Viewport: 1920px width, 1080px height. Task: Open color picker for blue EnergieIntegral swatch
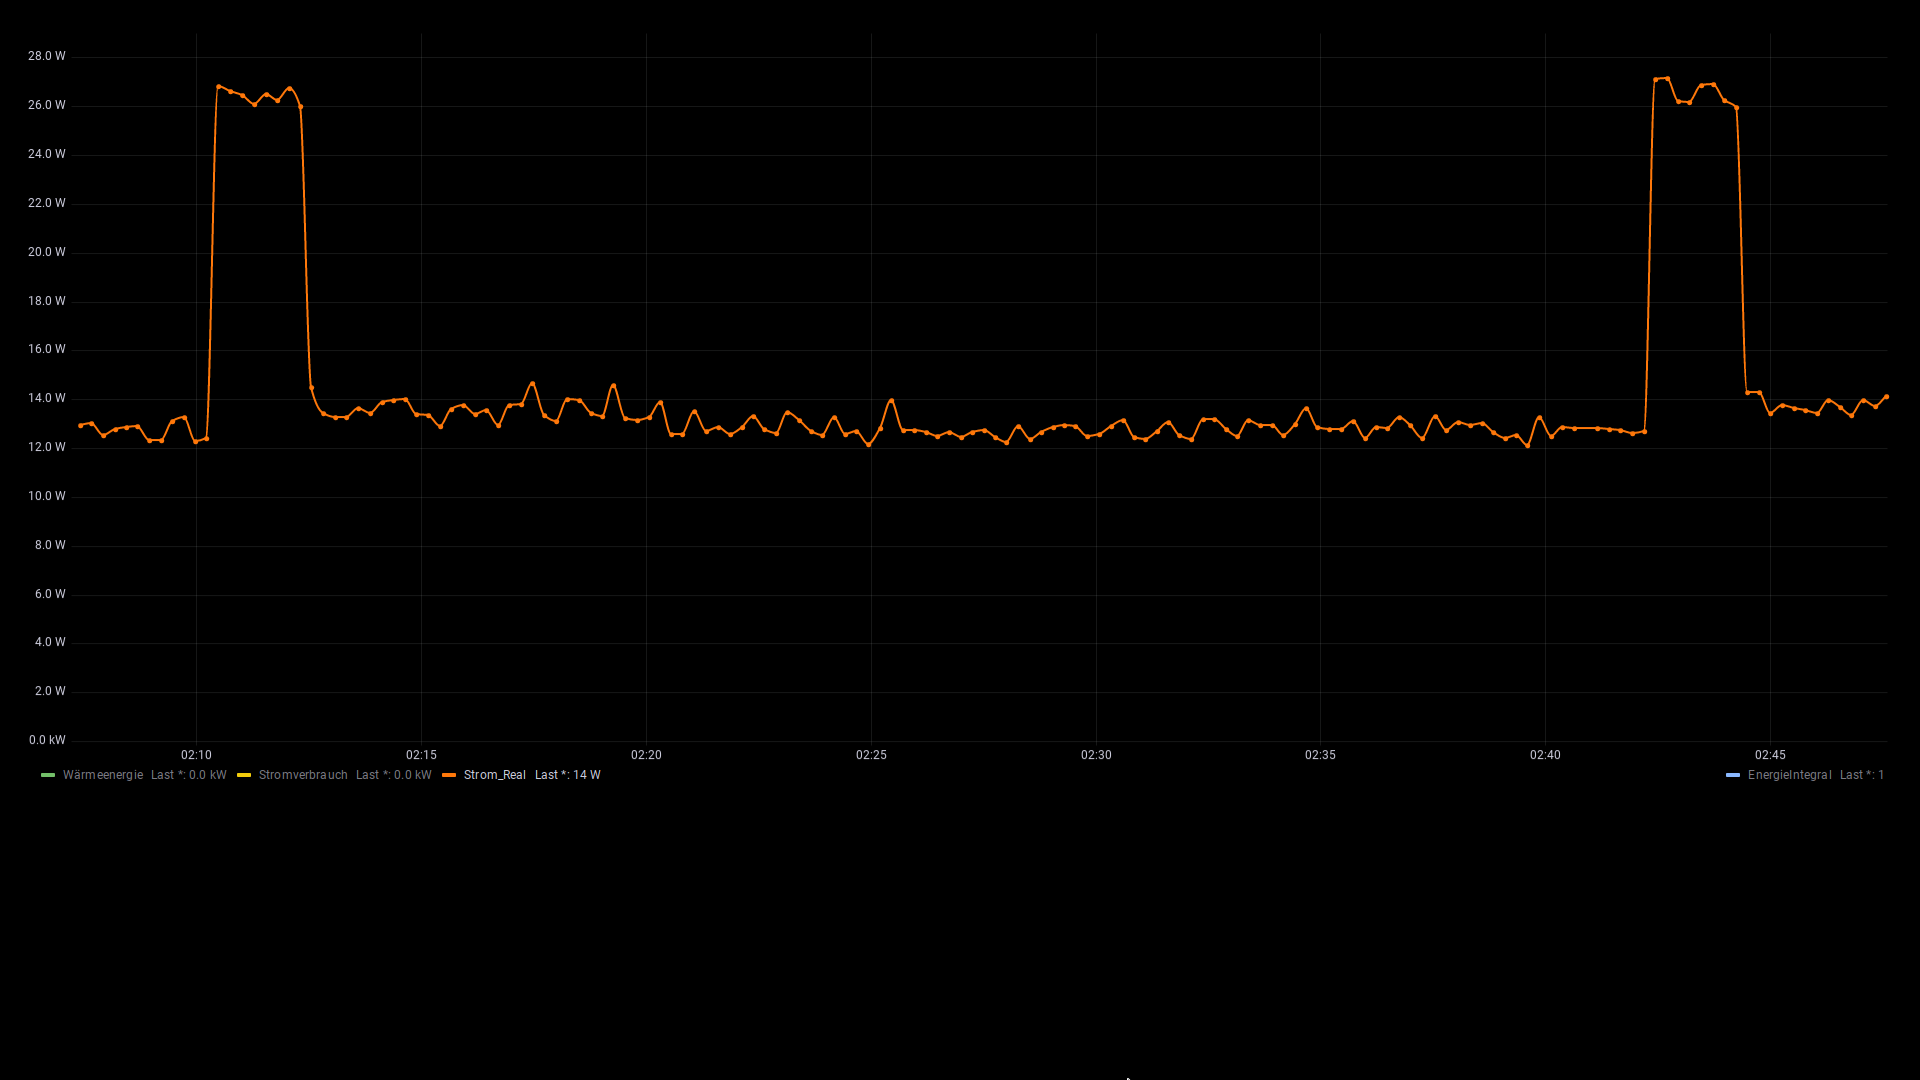tap(1733, 775)
